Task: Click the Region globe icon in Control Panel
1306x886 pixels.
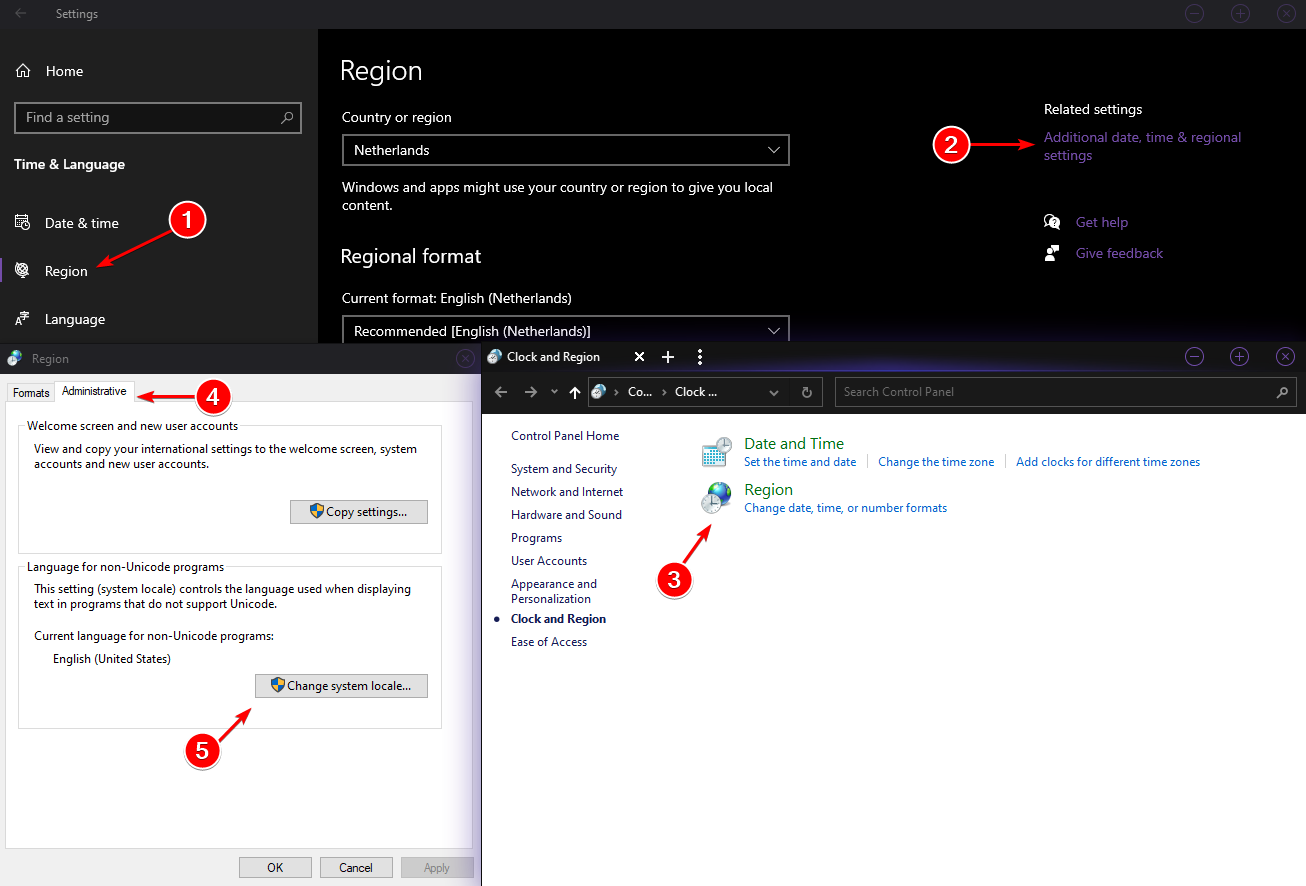Action: 716,498
